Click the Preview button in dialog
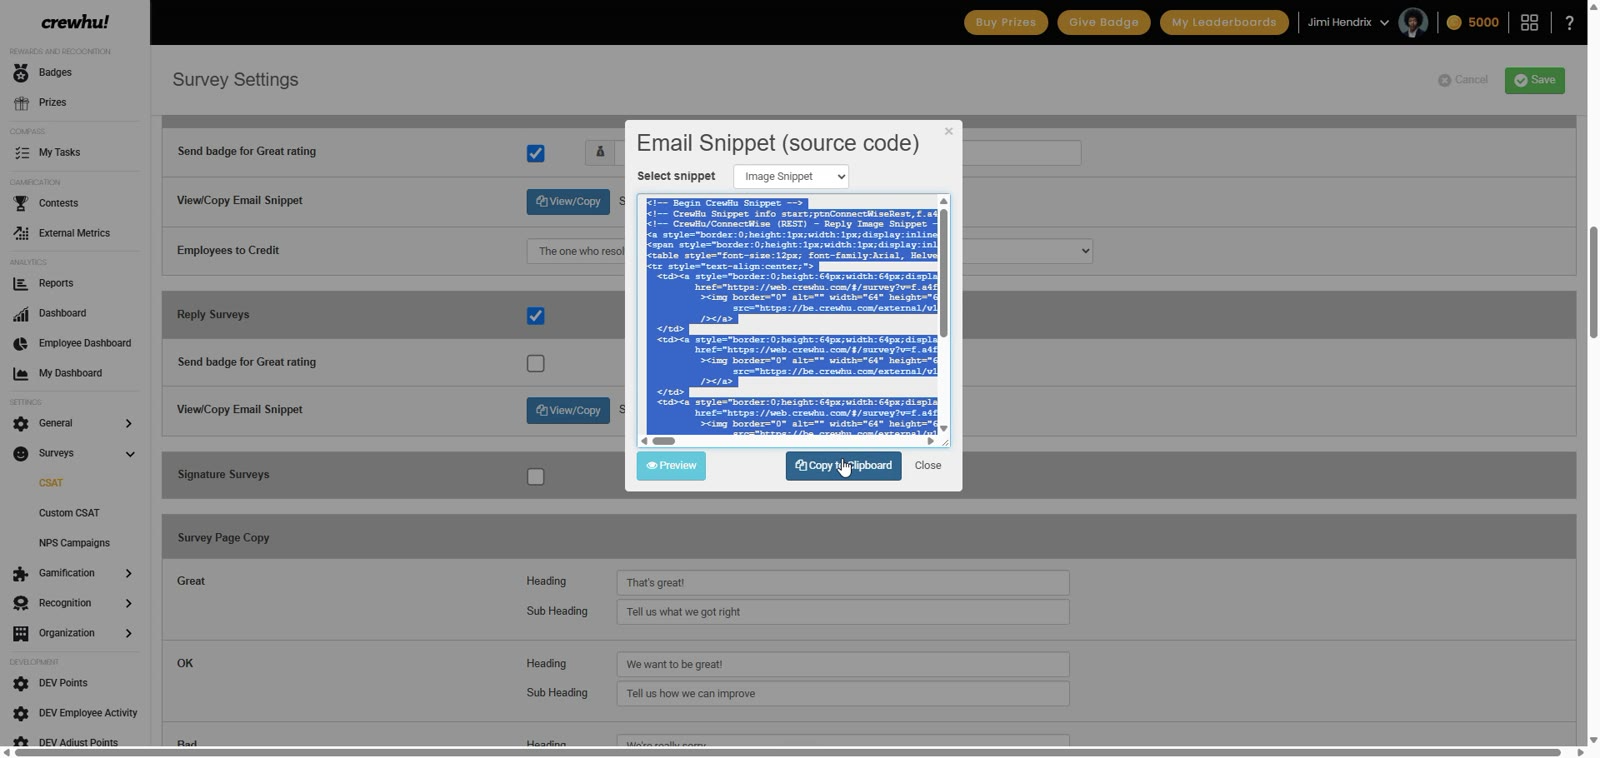 pos(671,466)
